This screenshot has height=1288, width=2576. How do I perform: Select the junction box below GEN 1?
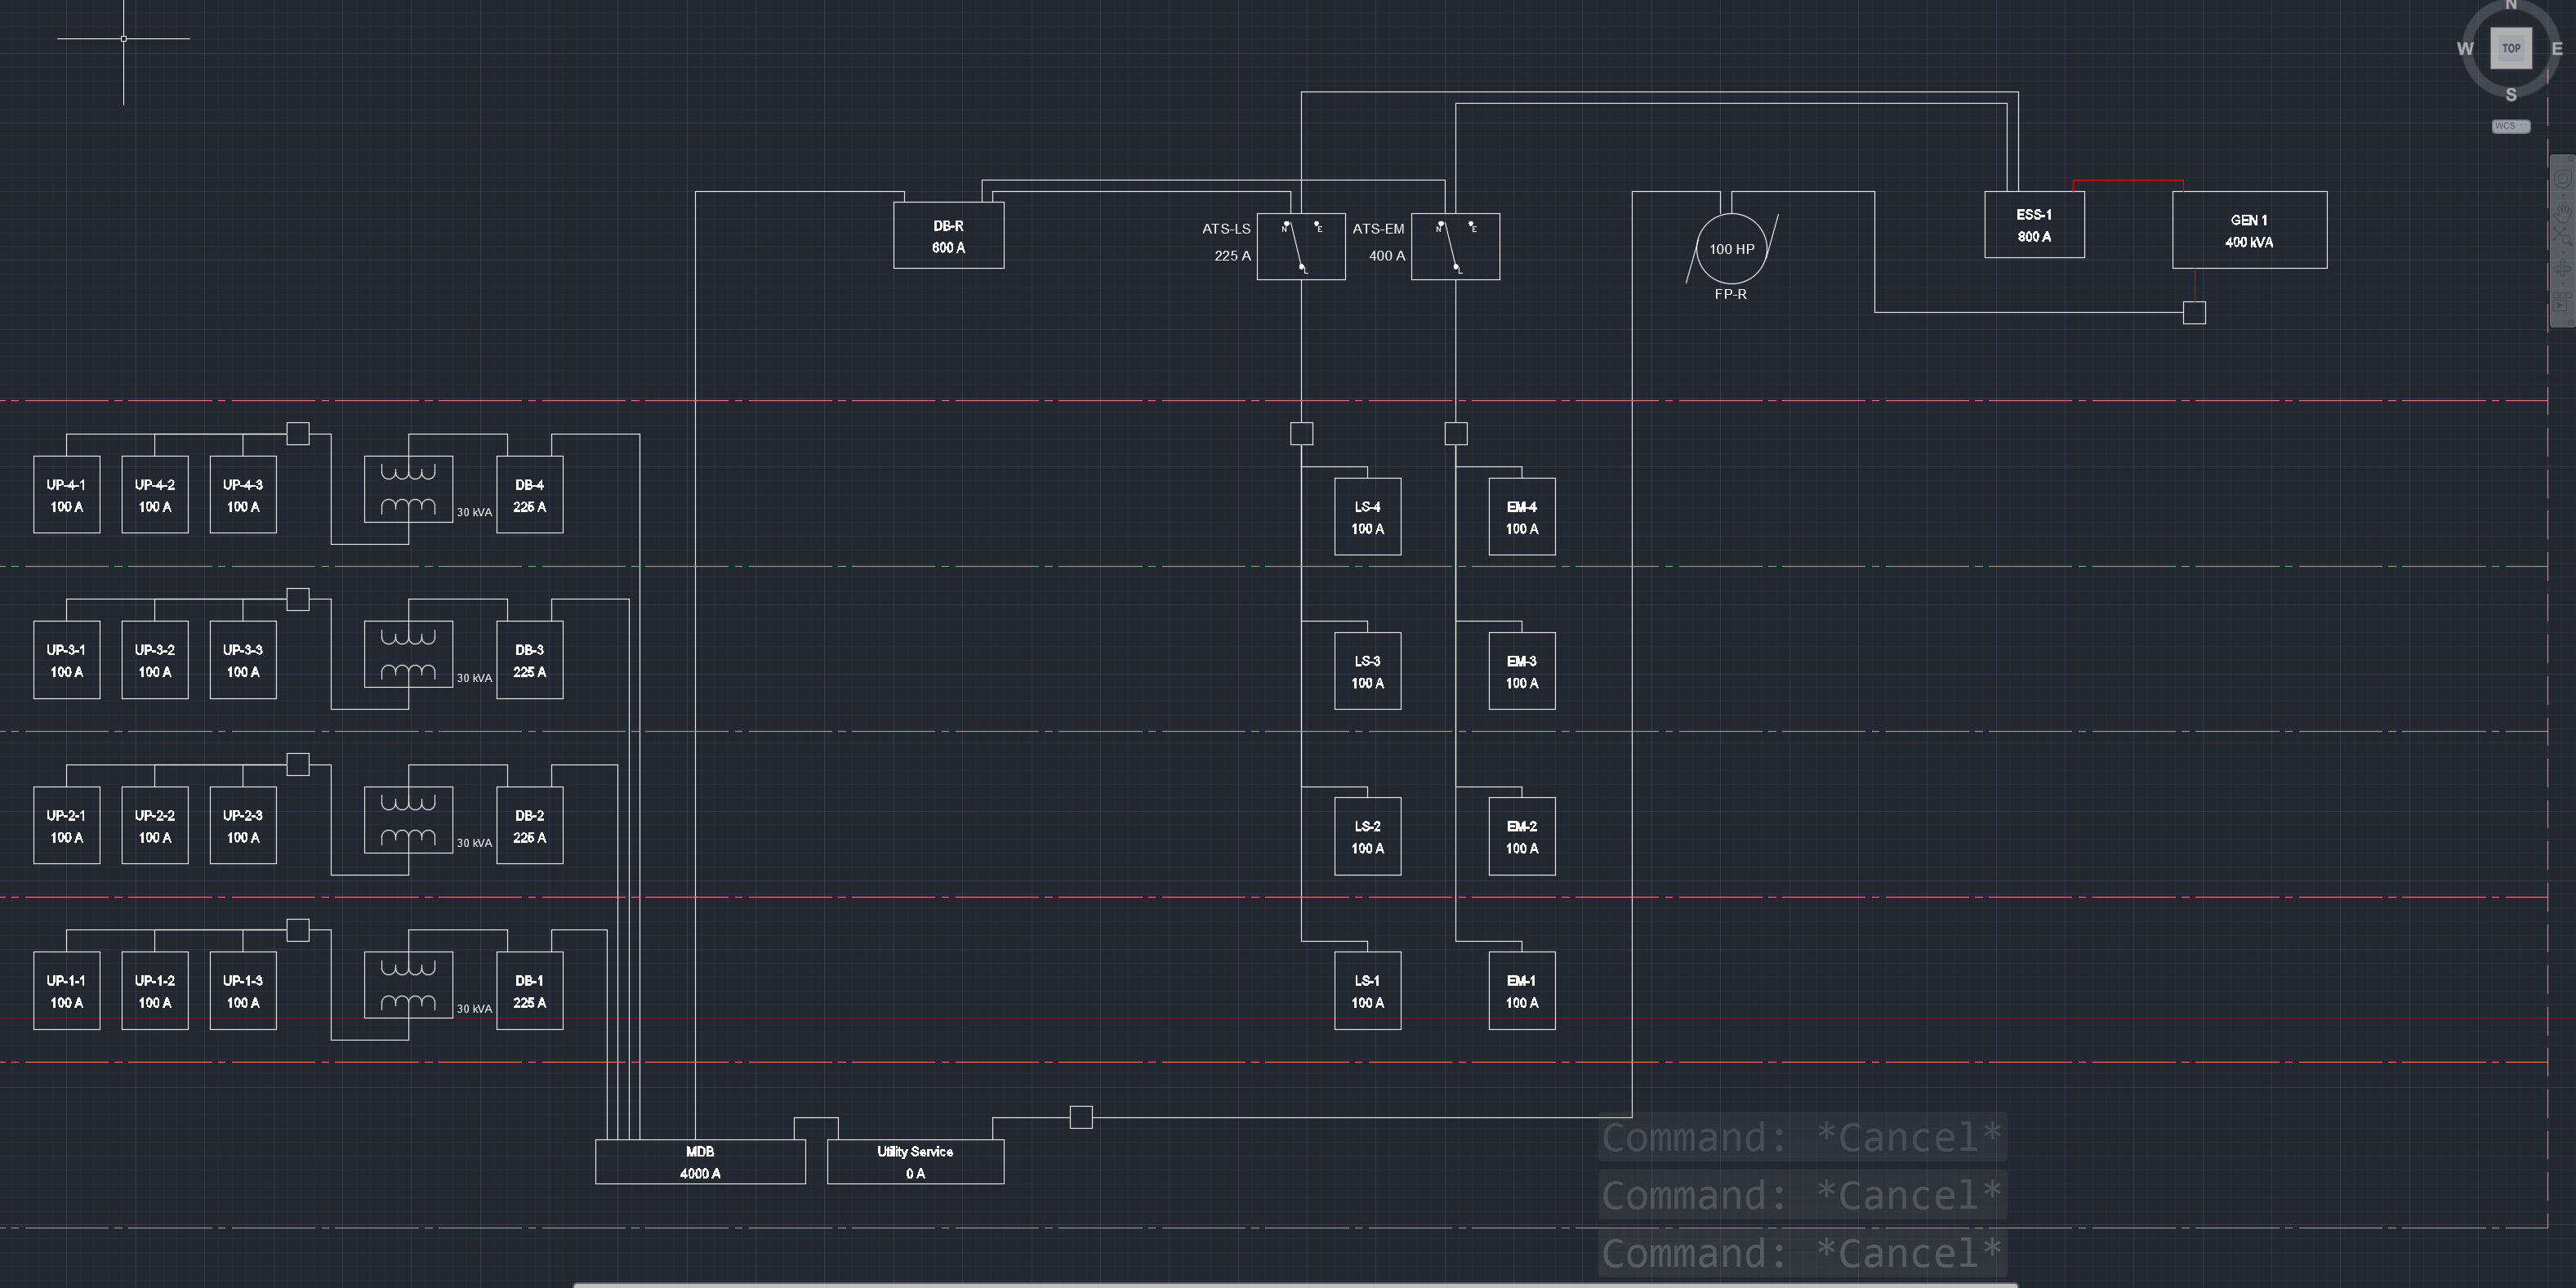(x=2194, y=313)
